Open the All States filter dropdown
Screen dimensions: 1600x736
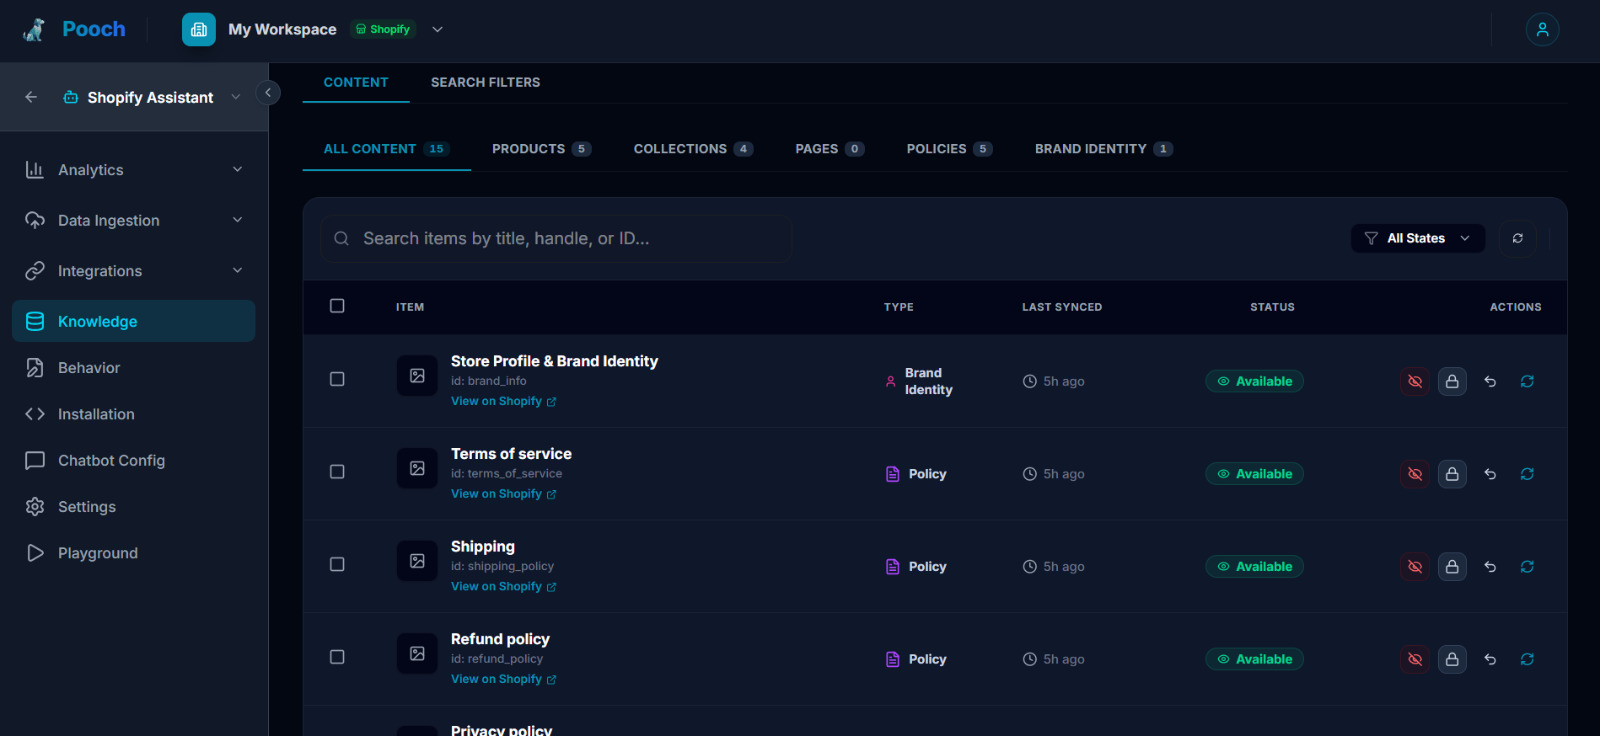pos(1417,238)
